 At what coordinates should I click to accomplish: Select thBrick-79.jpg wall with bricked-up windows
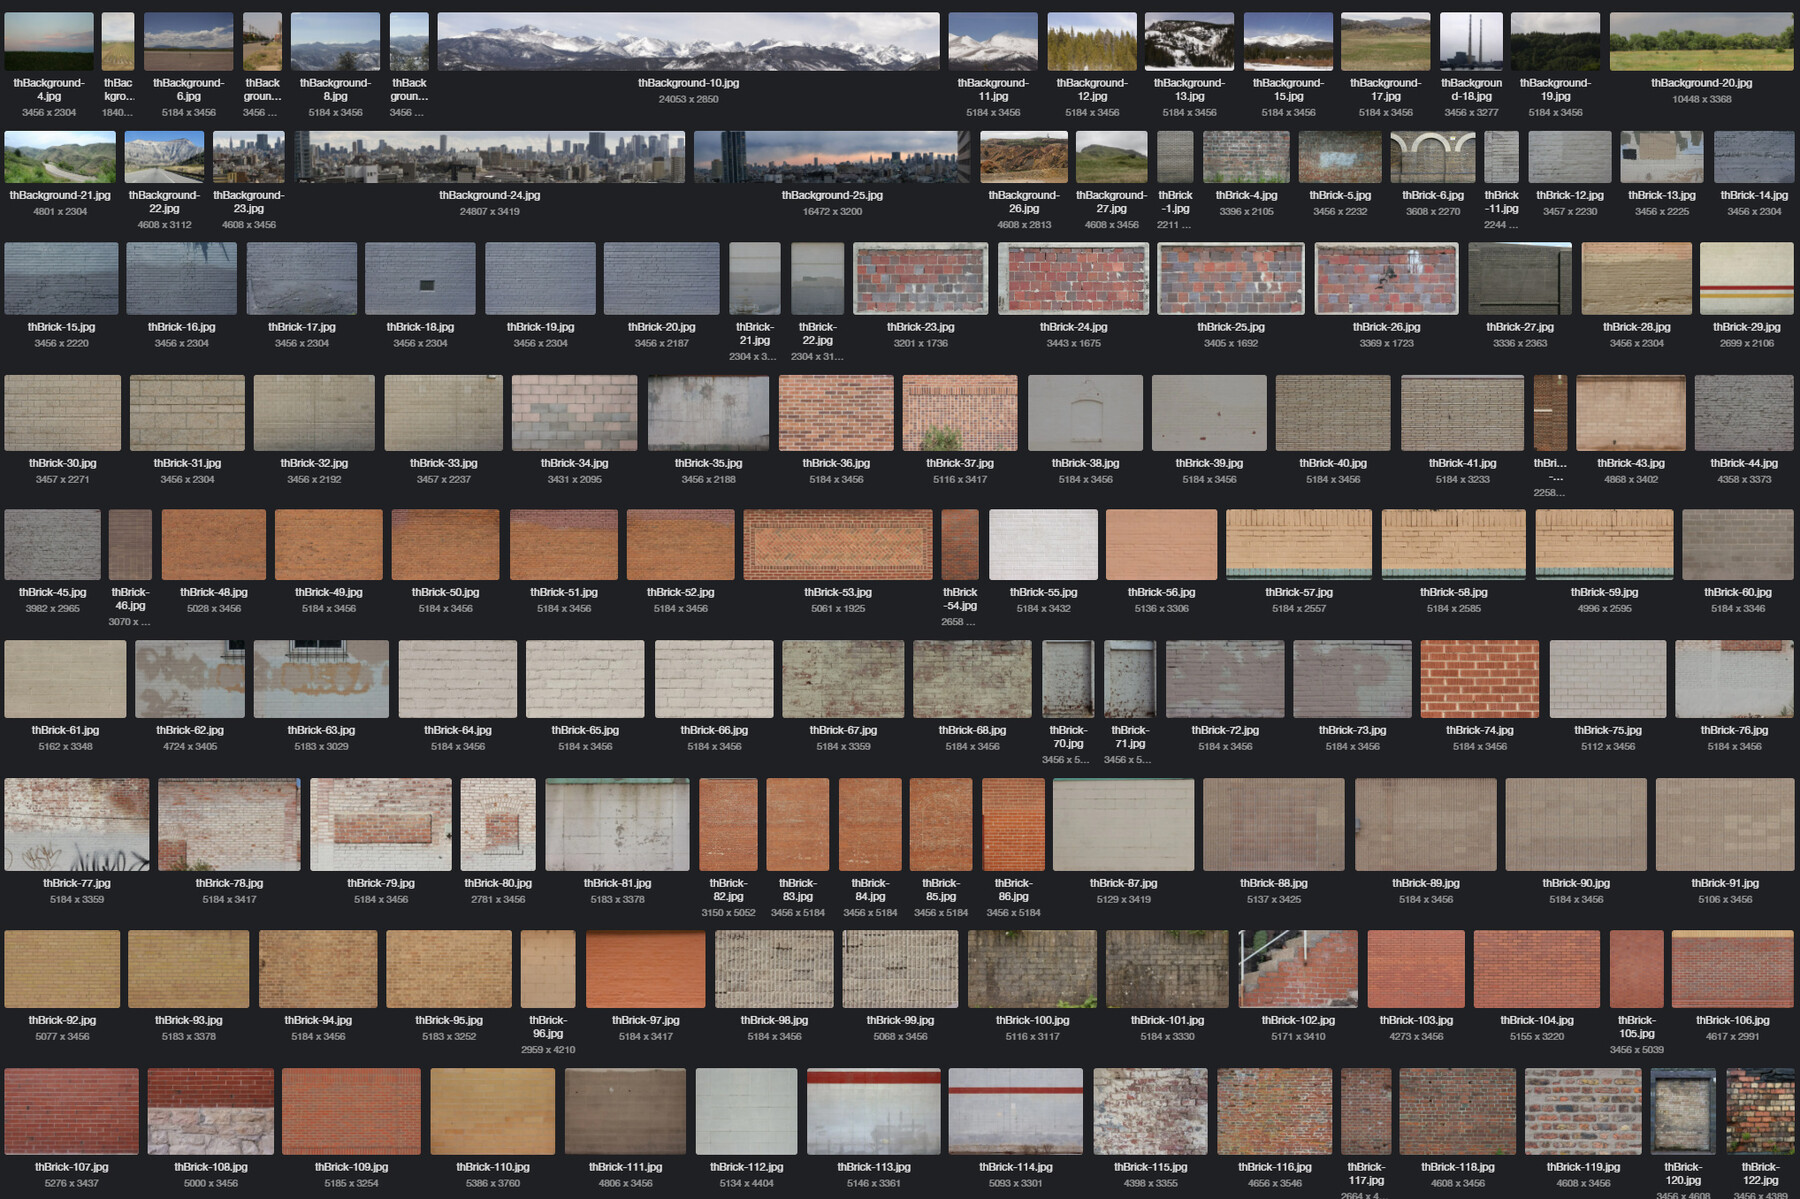click(381, 823)
